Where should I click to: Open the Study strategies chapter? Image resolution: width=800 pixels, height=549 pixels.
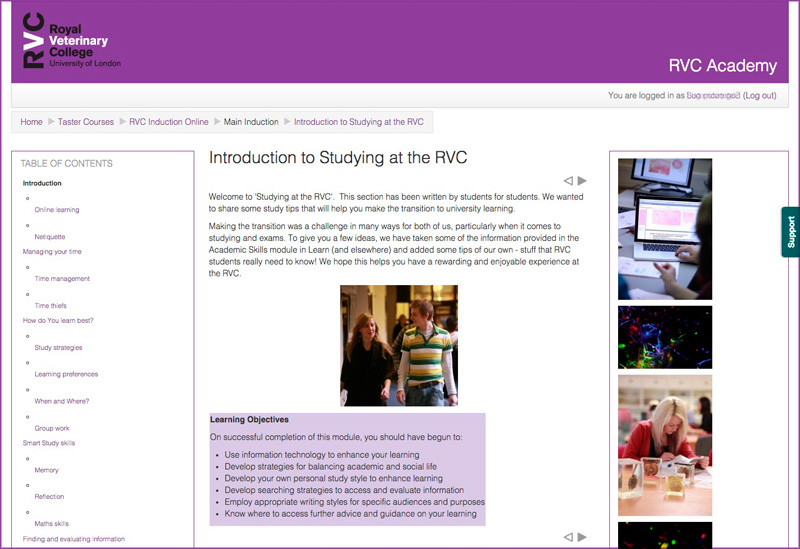coord(58,347)
